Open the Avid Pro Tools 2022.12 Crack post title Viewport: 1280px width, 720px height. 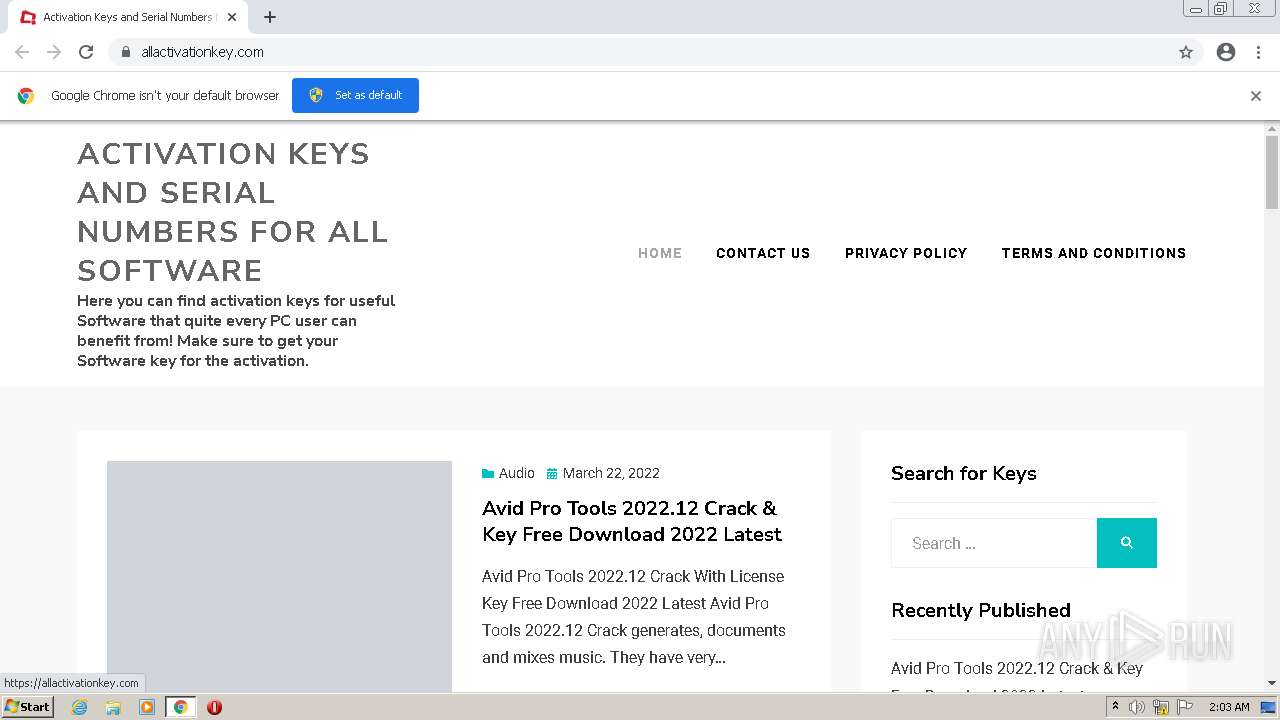pos(632,521)
